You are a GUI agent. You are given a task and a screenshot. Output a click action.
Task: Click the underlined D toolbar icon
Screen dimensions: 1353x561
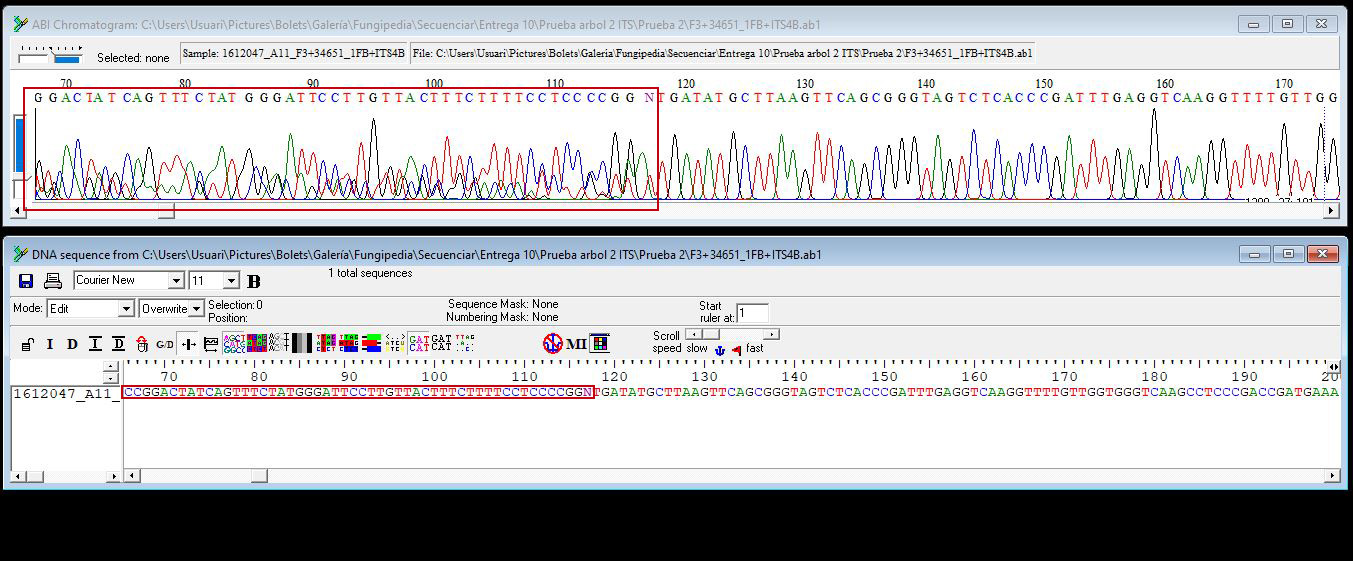(119, 344)
